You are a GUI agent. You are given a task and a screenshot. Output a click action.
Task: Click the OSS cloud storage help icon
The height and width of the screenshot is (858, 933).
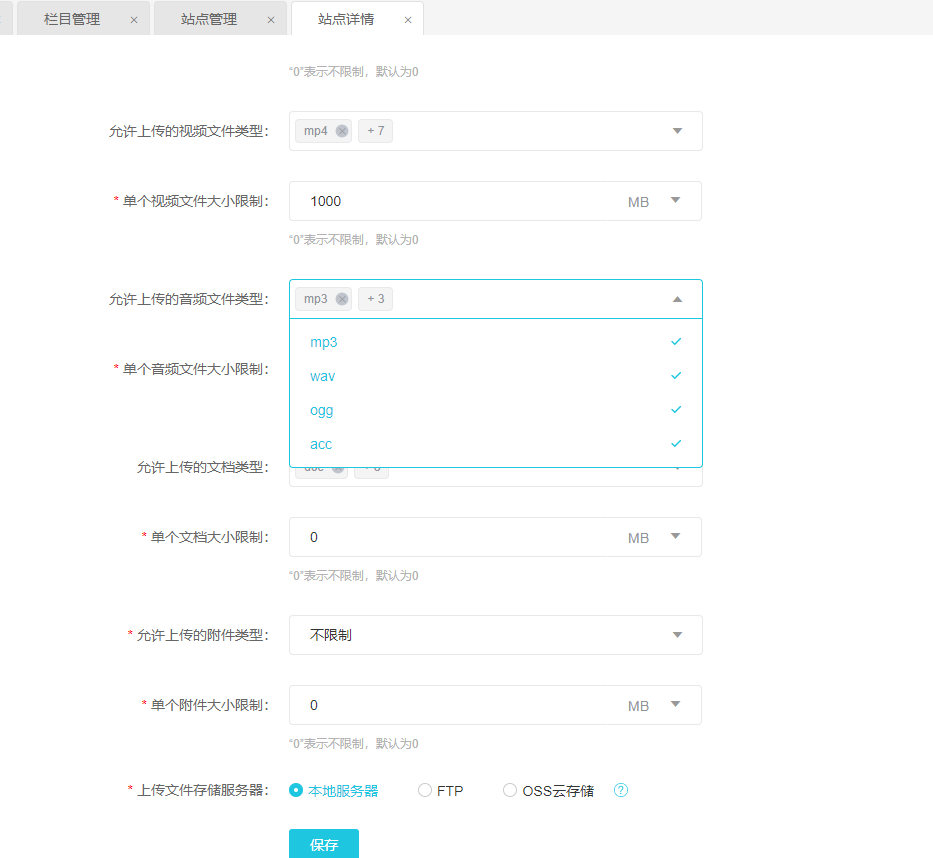tap(621, 790)
